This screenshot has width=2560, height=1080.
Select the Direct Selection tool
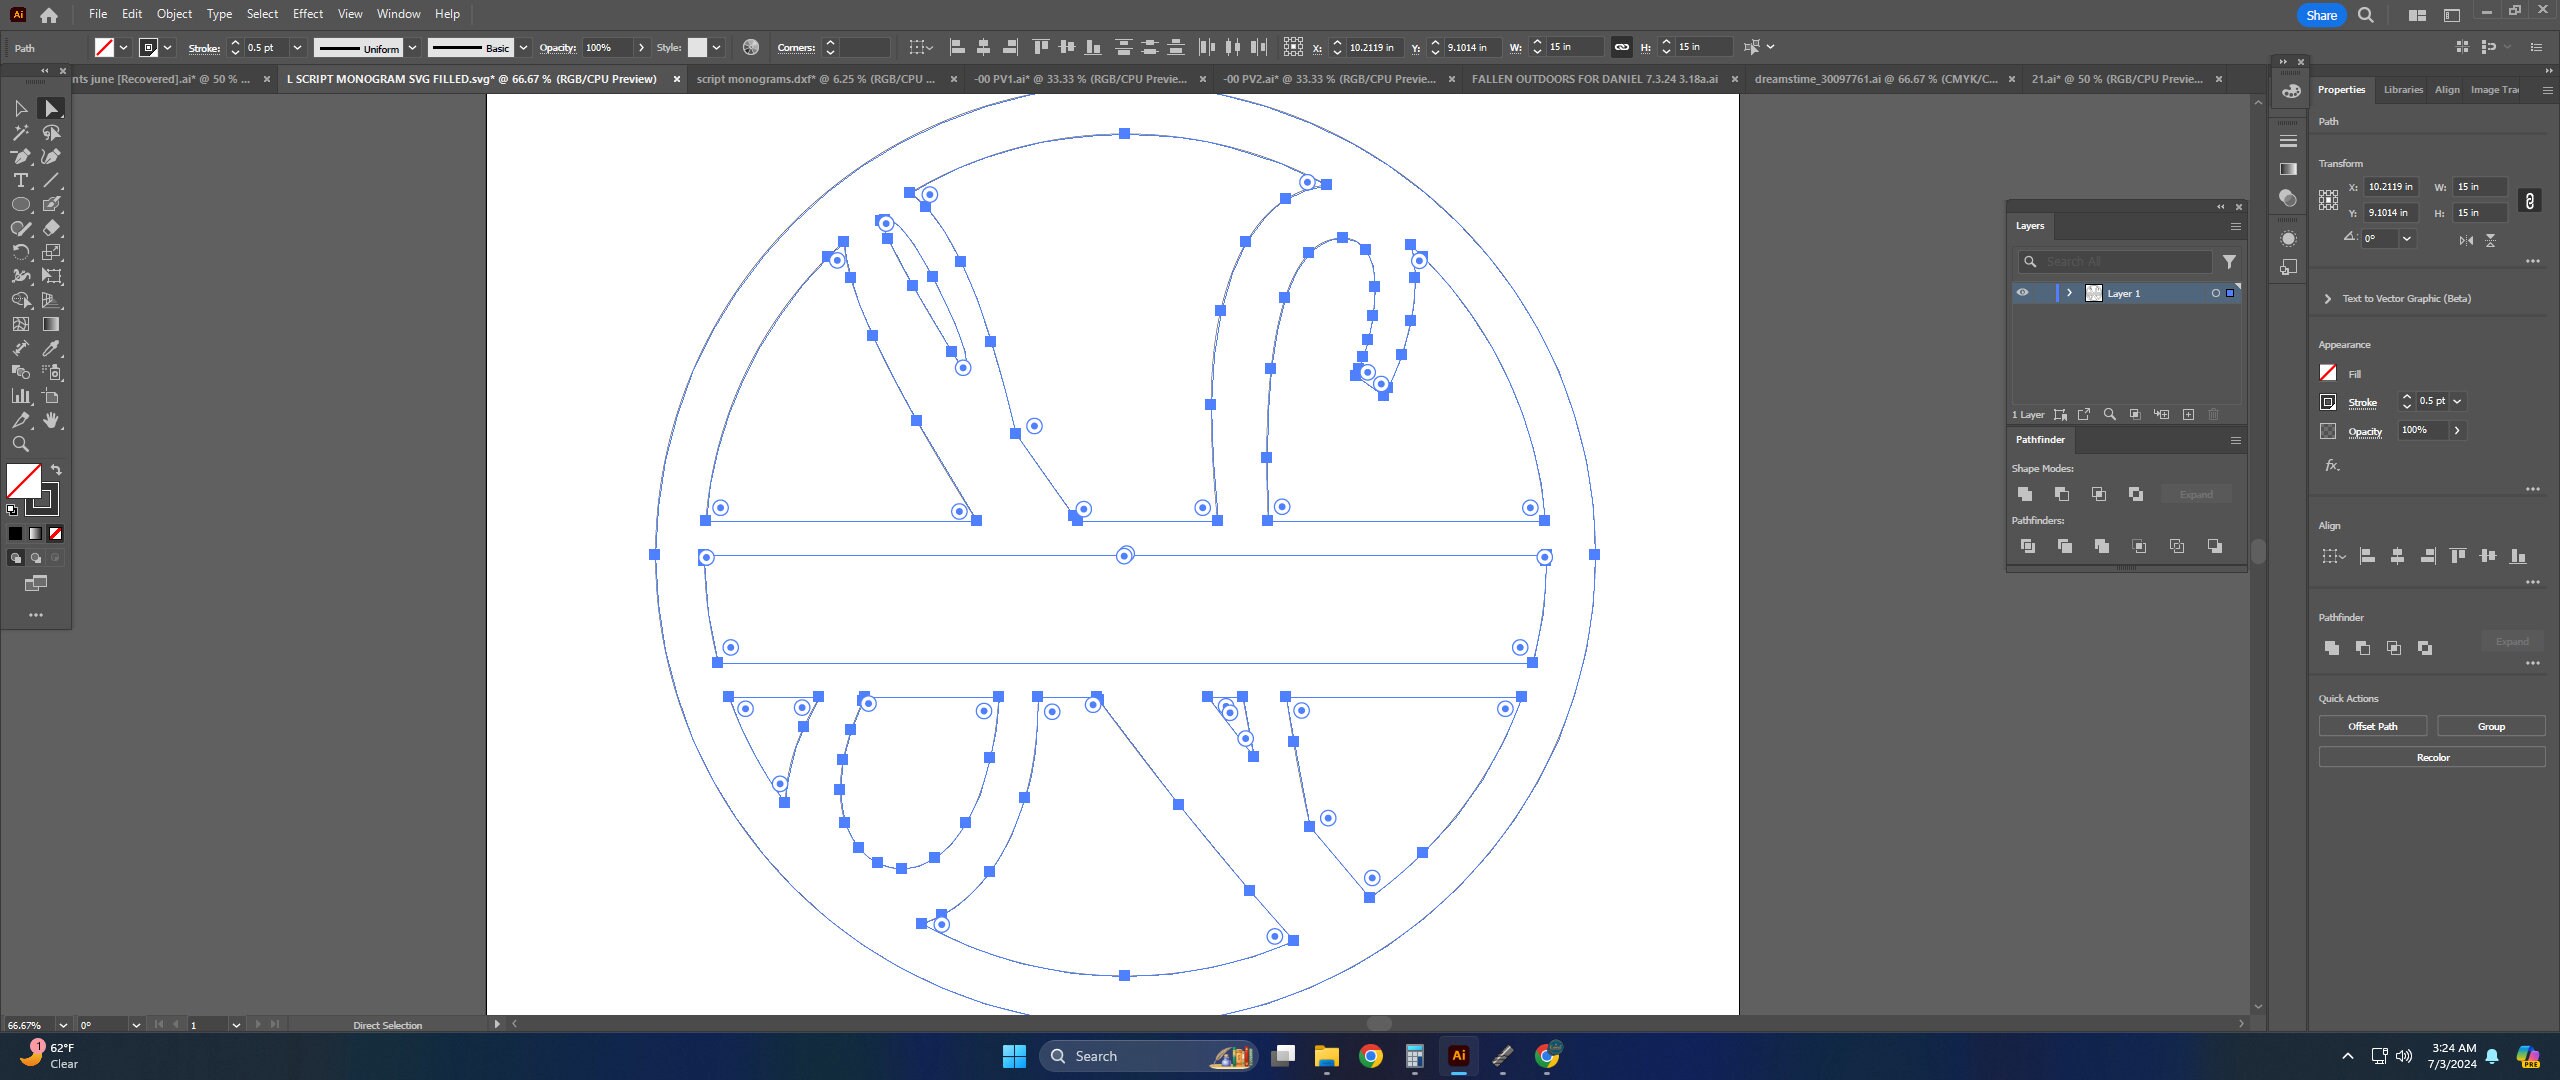[53, 108]
